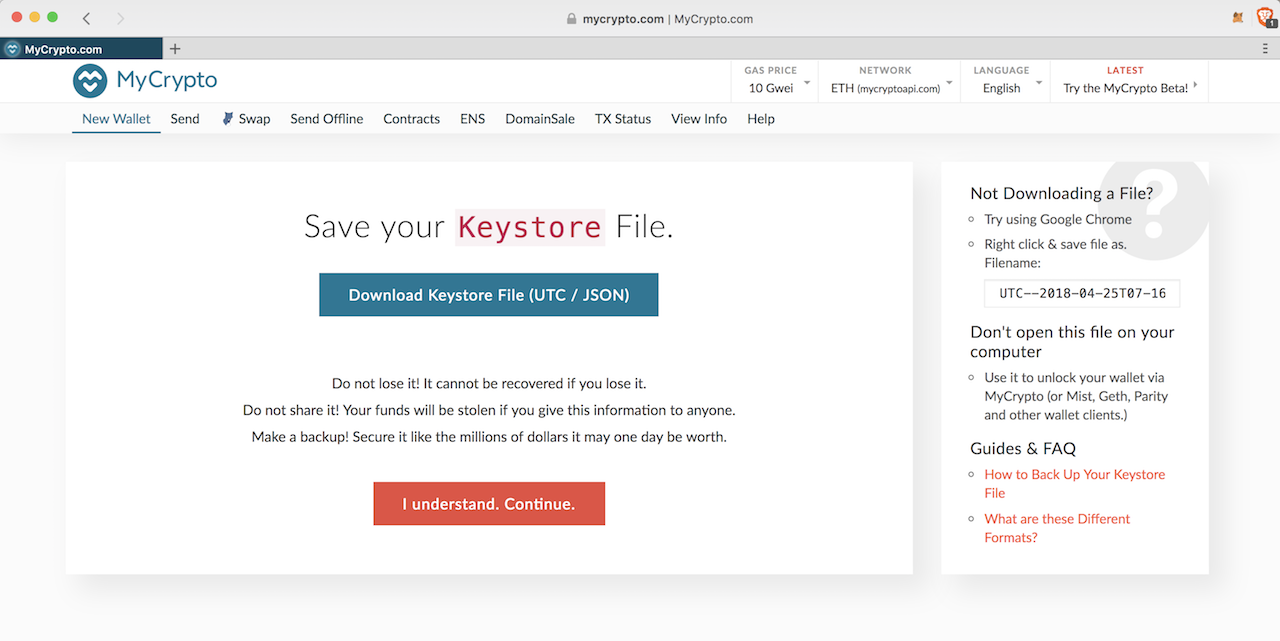Click the browser forward arrow
Screen dimensions: 1280x641
(120, 19)
